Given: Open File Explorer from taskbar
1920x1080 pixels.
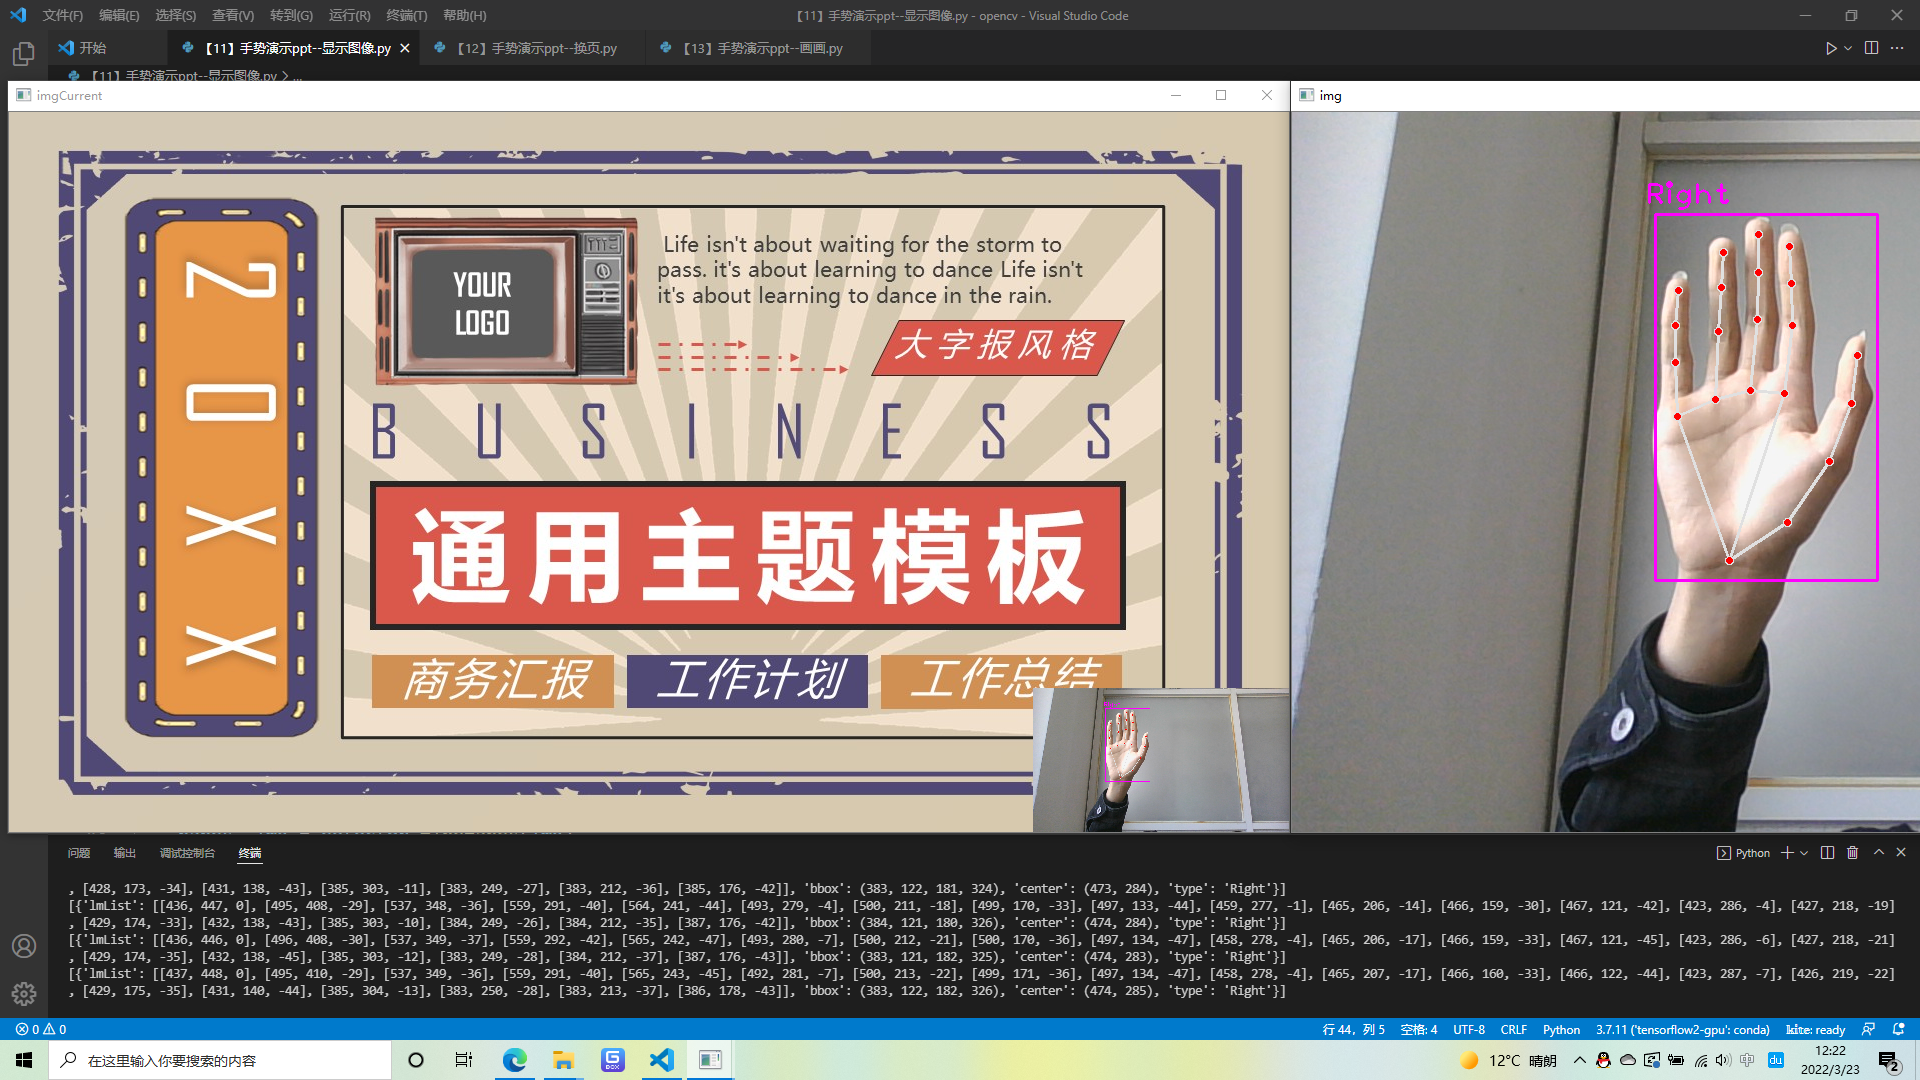Looking at the screenshot, I should coord(563,1060).
